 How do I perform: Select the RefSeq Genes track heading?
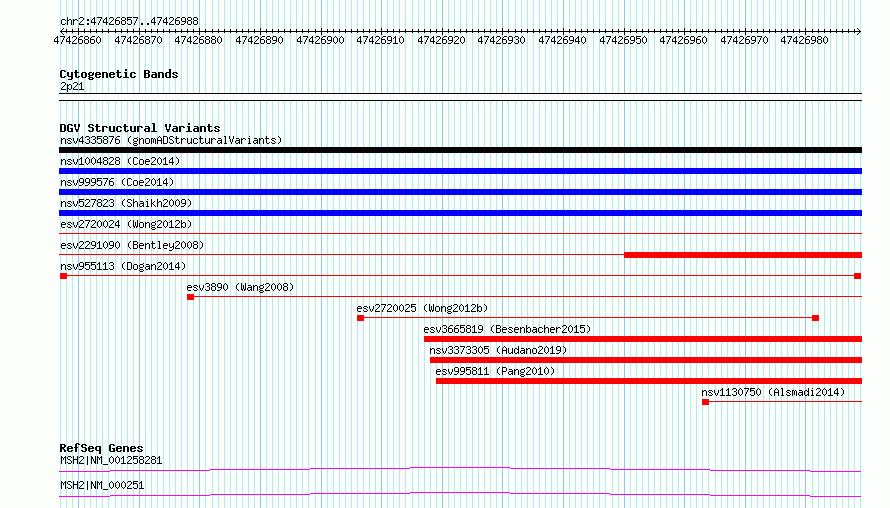pyautogui.click(x=102, y=448)
